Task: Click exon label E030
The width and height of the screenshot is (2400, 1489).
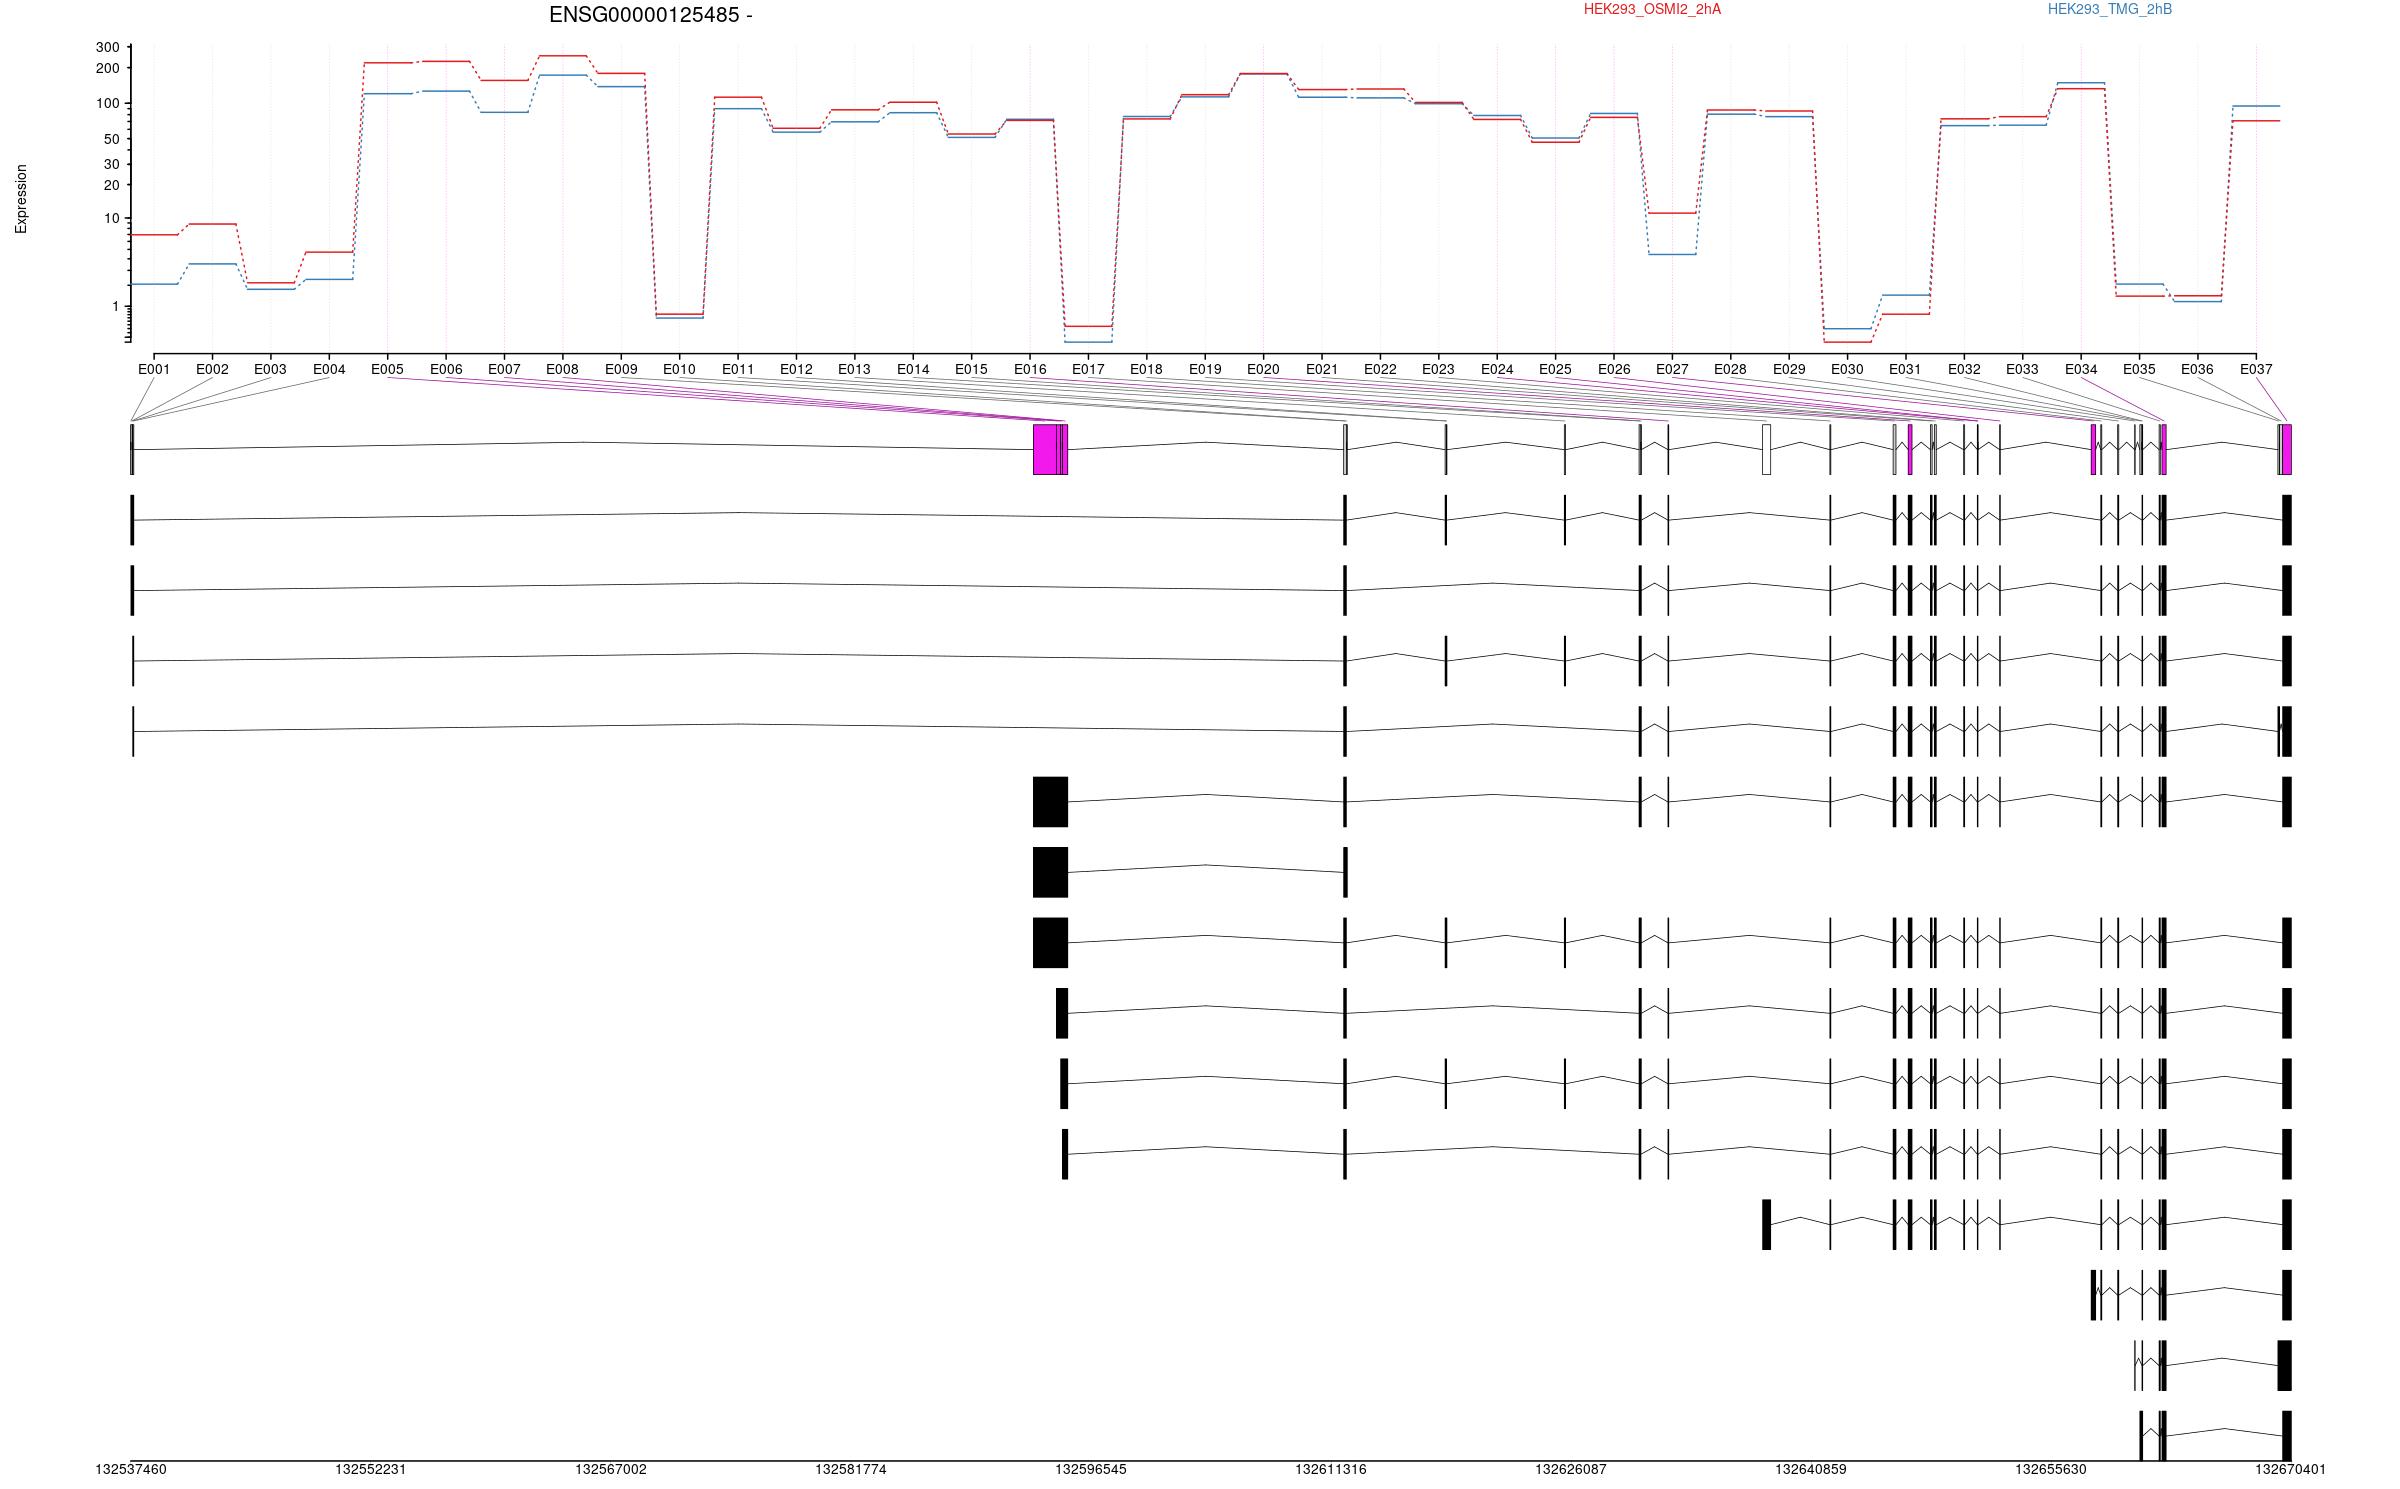Action: 1847,369
